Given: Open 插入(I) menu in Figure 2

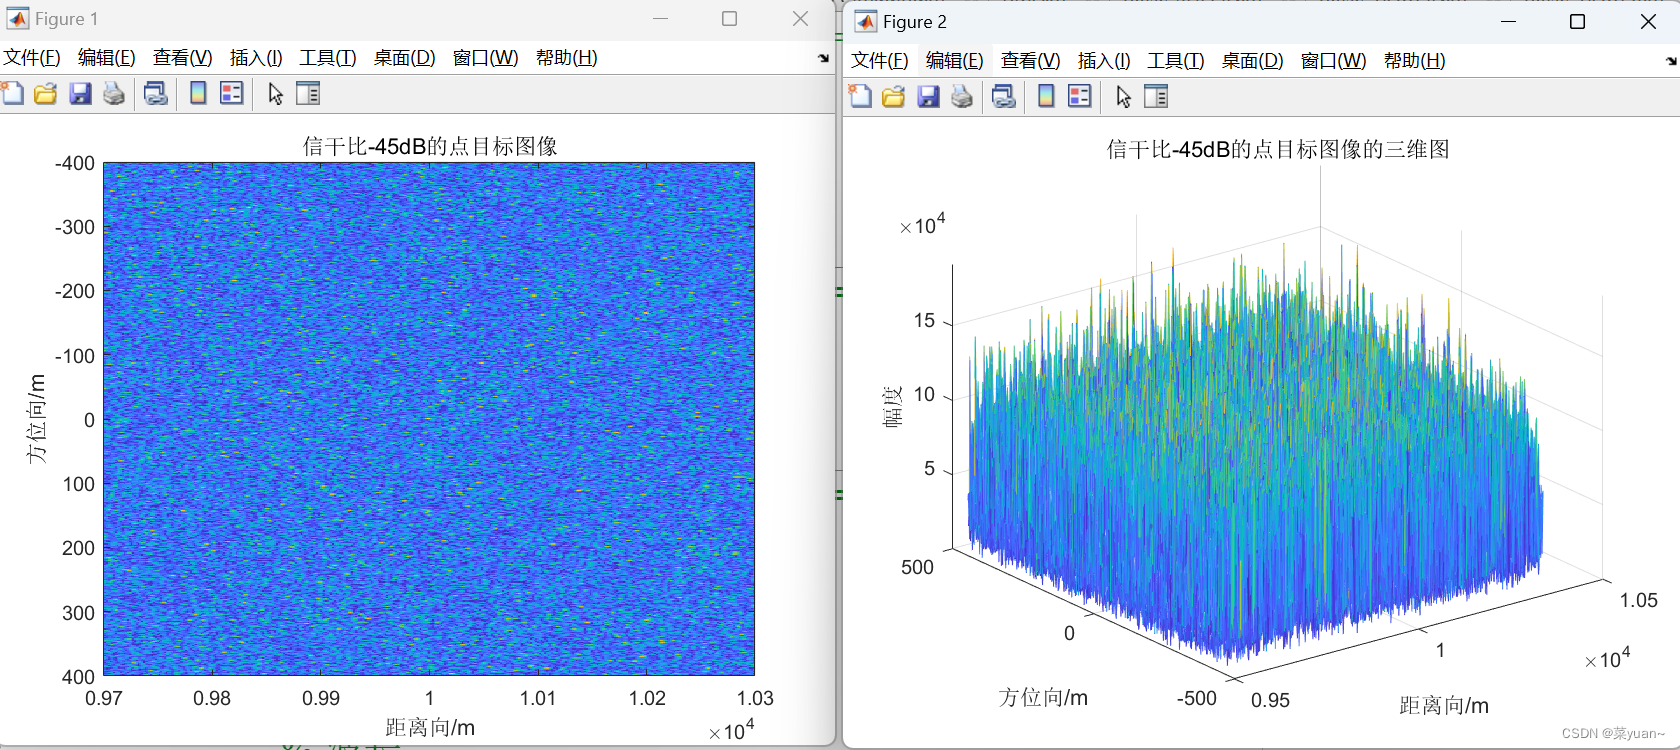Looking at the screenshot, I should [1104, 61].
